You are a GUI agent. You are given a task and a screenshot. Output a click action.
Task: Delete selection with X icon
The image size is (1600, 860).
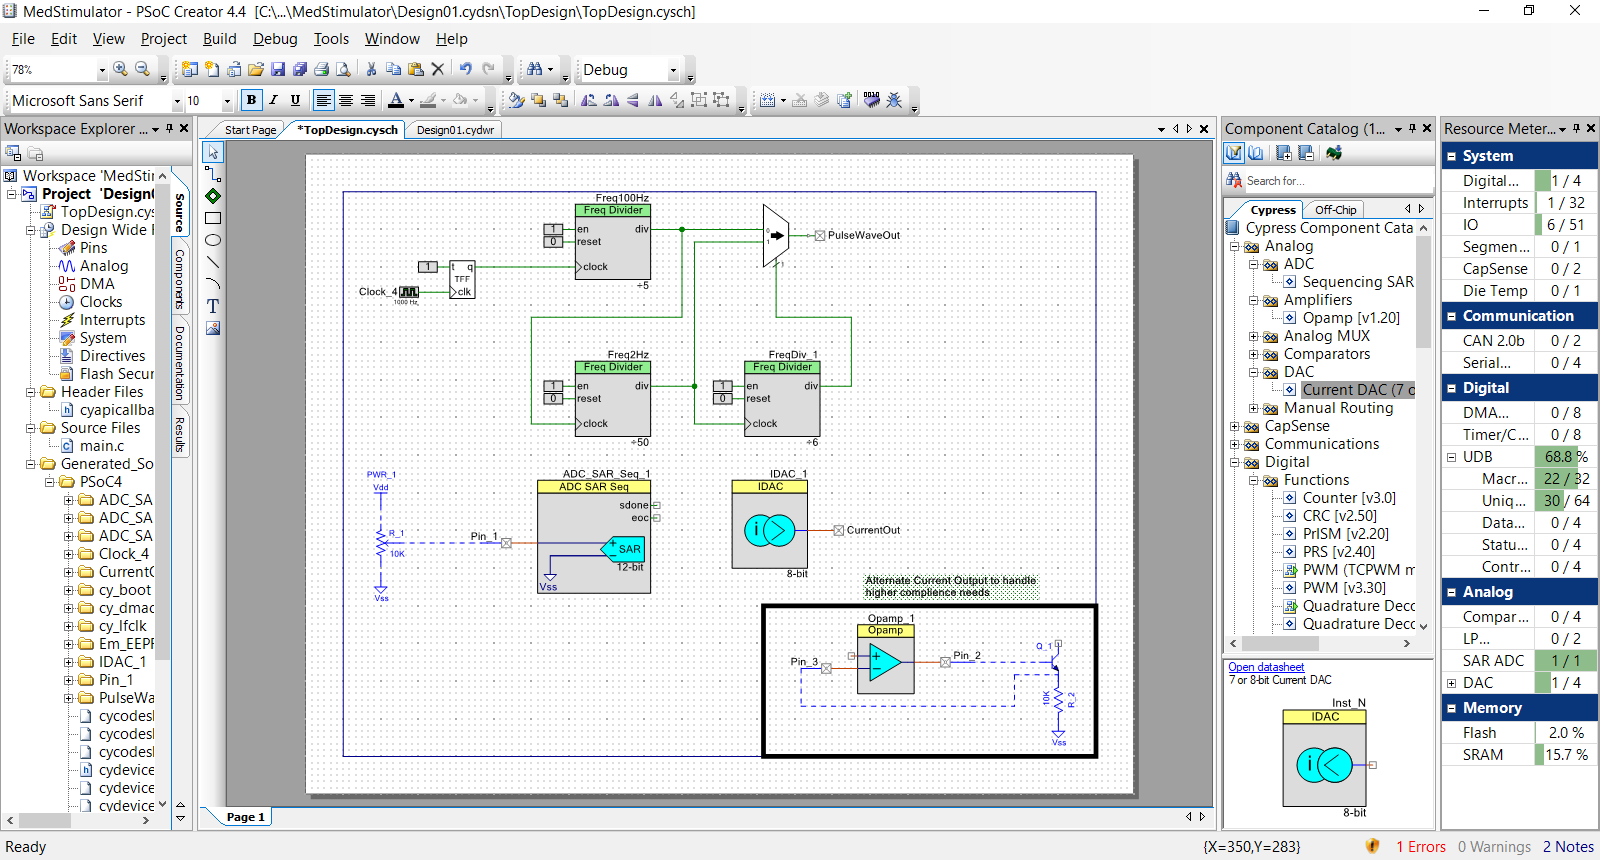click(437, 69)
